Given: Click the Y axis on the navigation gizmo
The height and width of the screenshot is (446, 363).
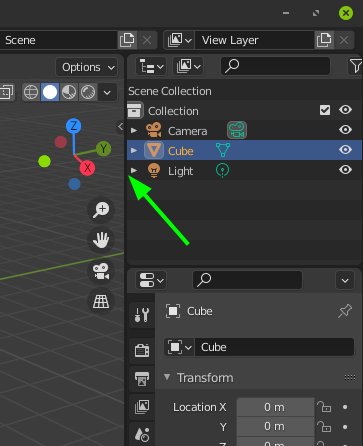Looking at the screenshot, I should [103, 149].
